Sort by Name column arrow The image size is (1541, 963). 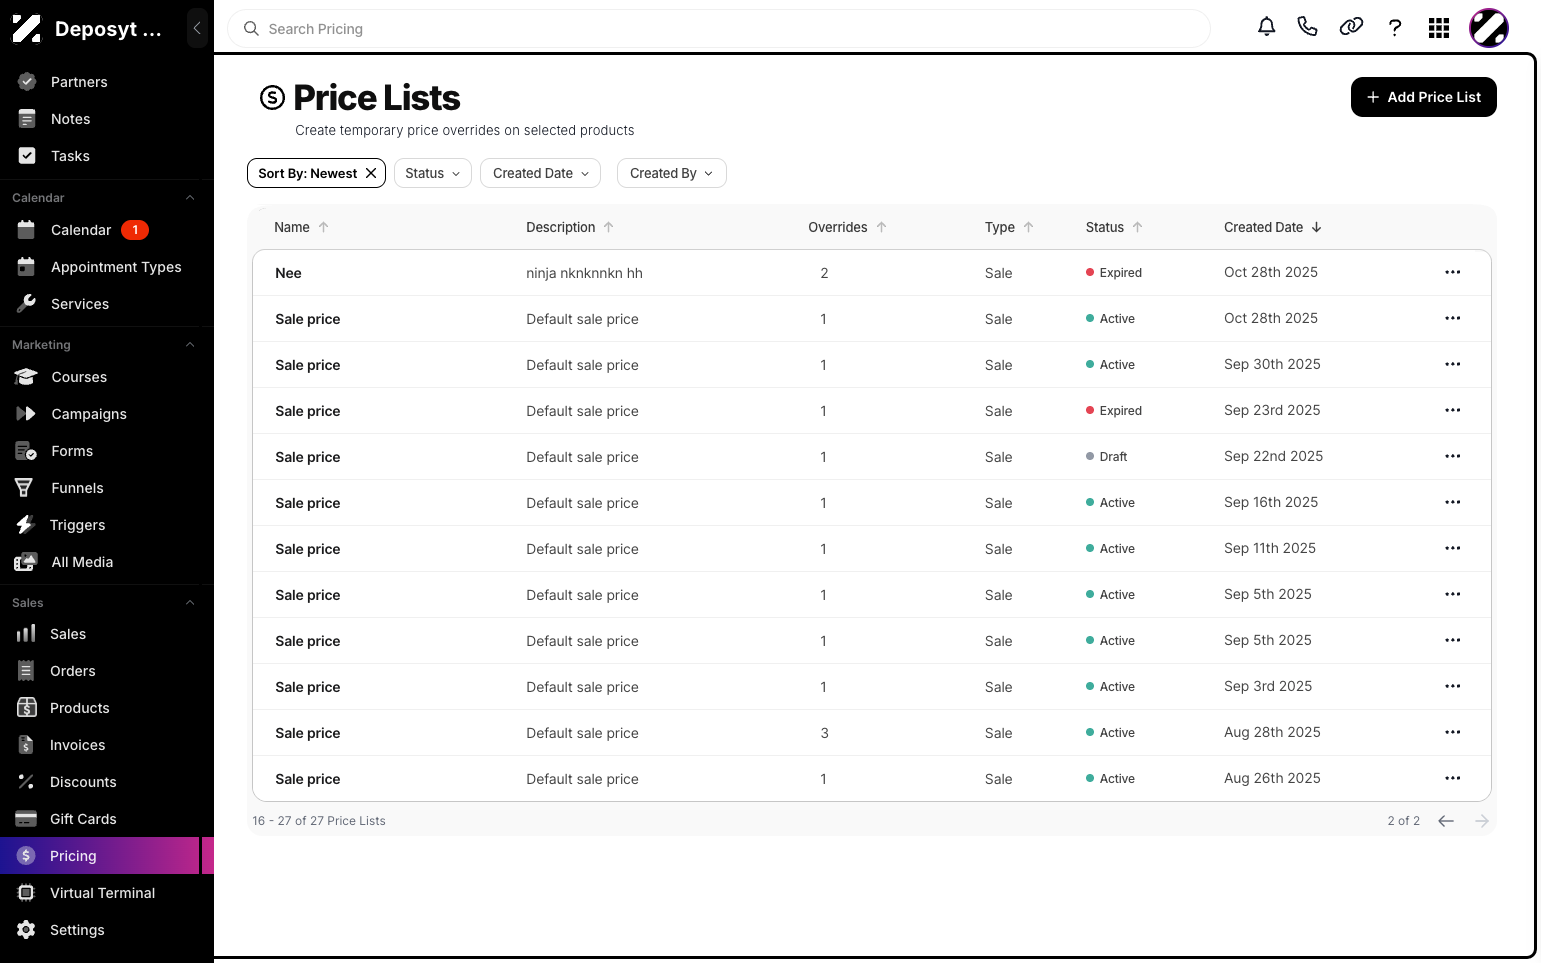323,227
